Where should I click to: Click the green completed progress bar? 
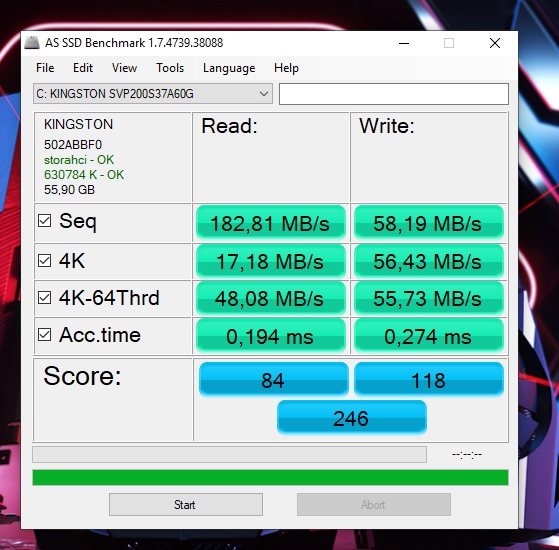pos(270,478)
